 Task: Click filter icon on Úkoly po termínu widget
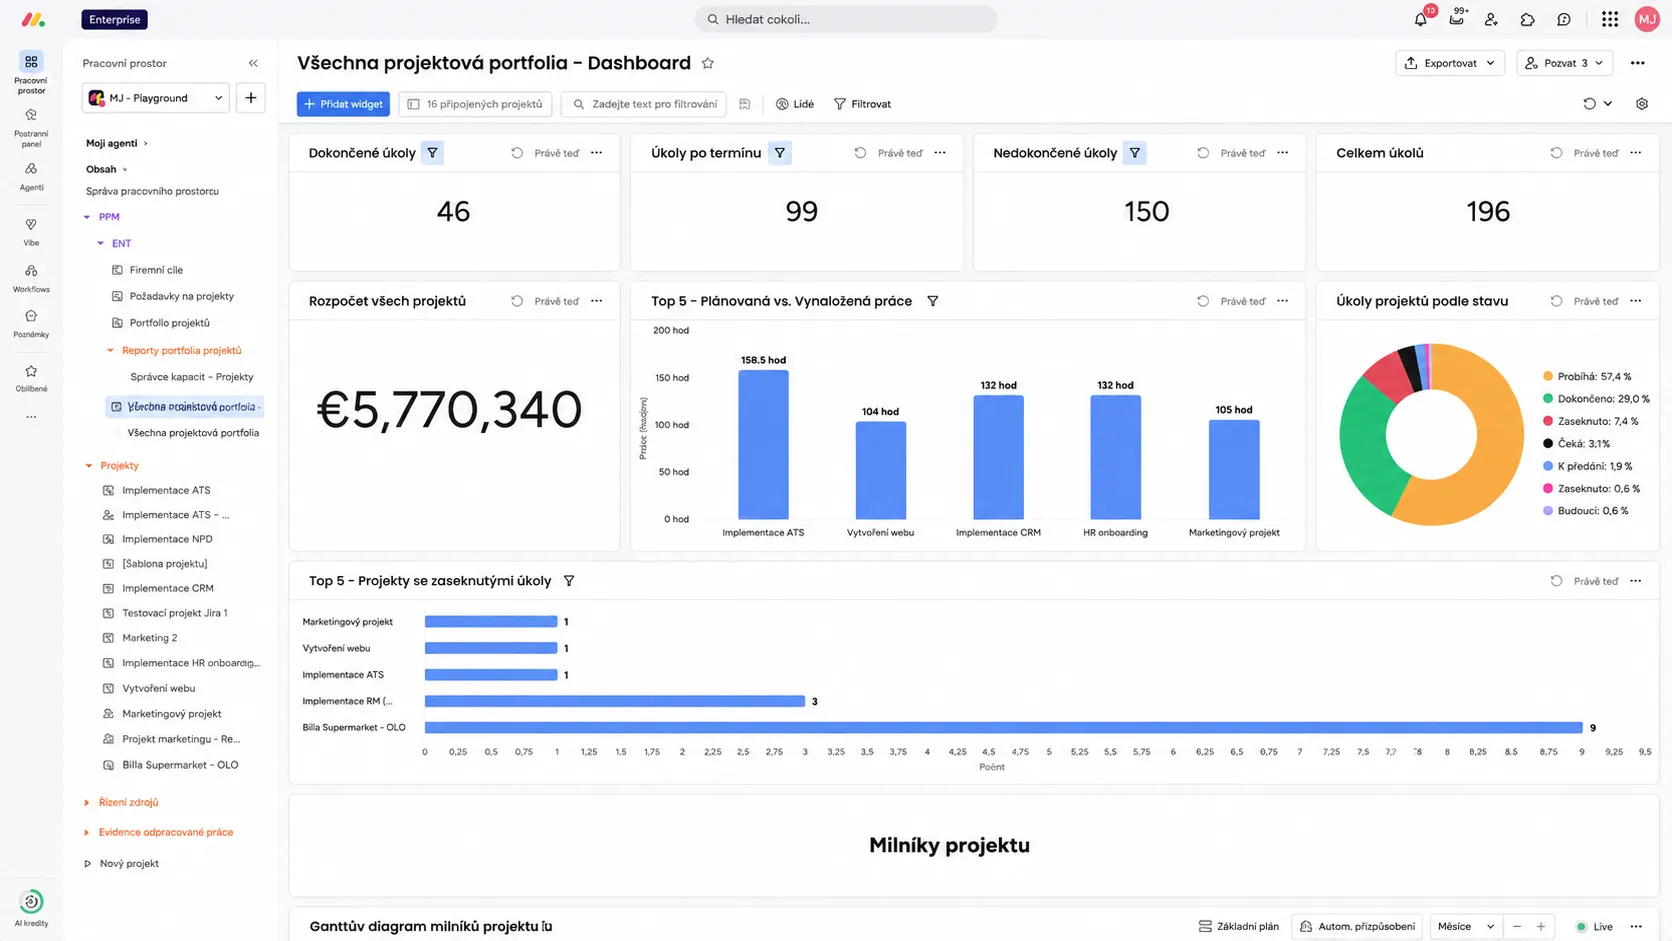coord(780,153)
